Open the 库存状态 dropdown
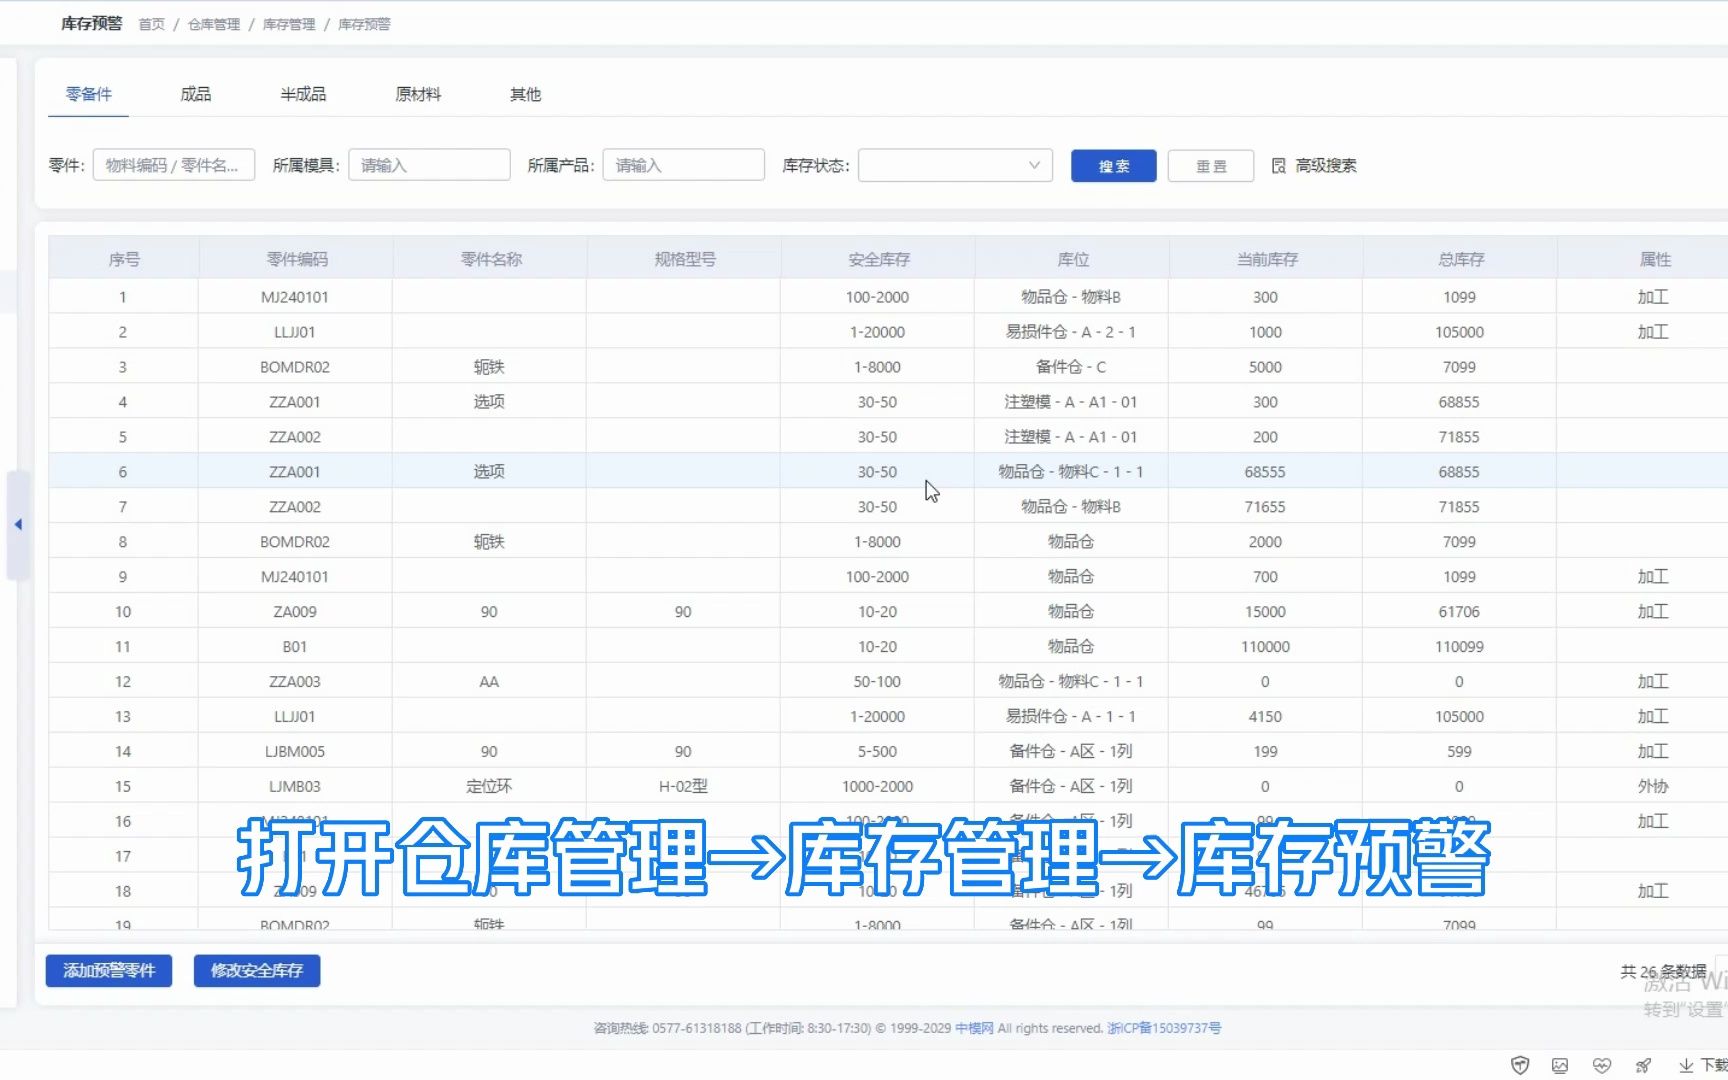 coord(953,165)
